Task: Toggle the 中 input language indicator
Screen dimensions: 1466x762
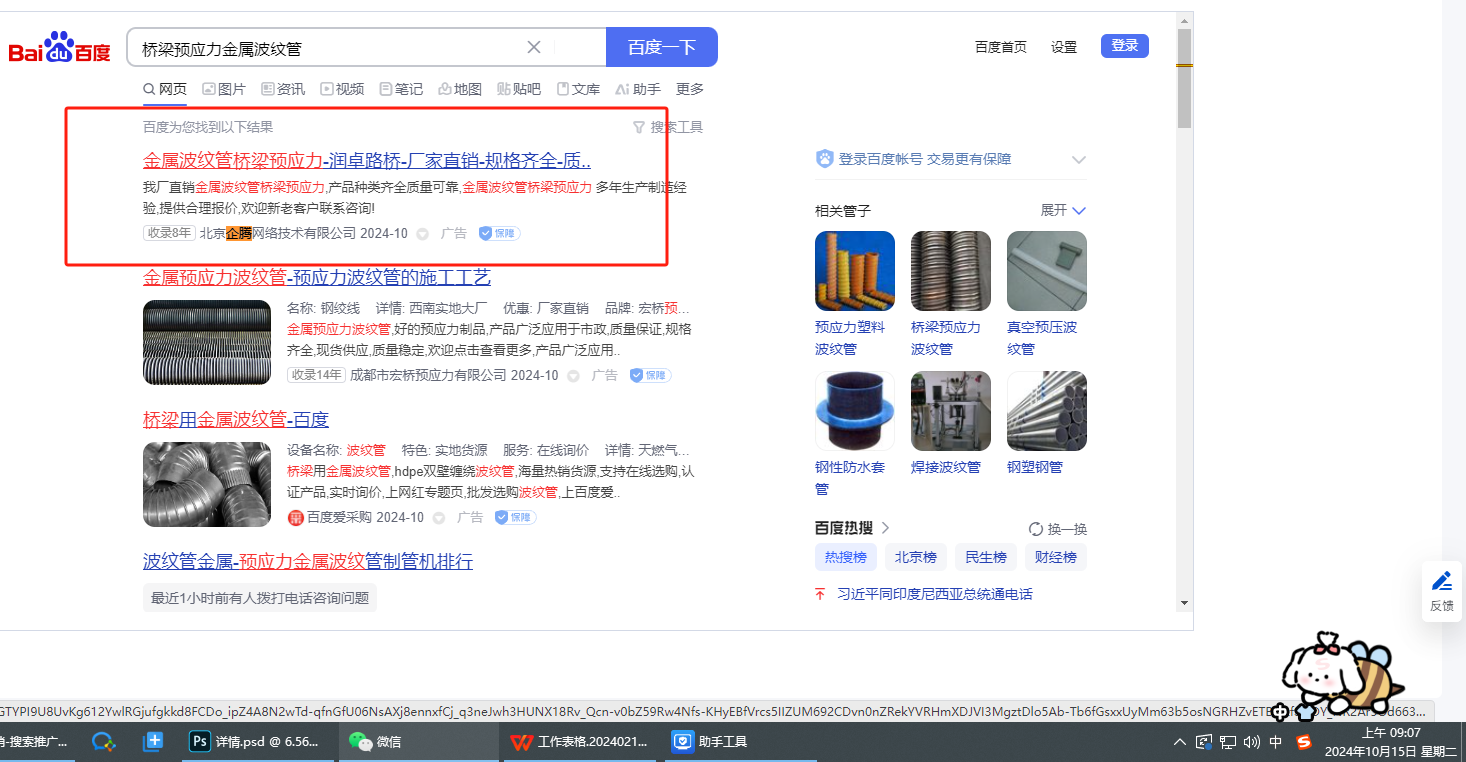Action: tap(1276, 742)
